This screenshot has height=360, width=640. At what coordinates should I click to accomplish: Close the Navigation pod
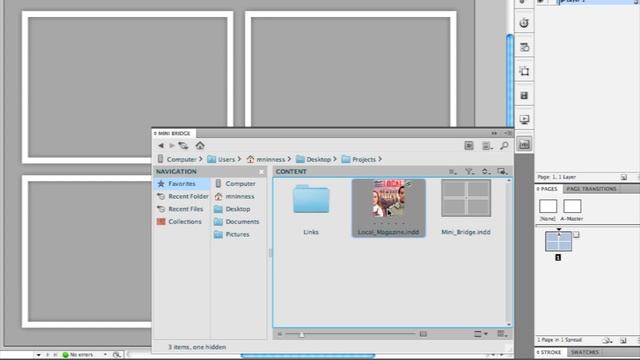pos(262,172)
